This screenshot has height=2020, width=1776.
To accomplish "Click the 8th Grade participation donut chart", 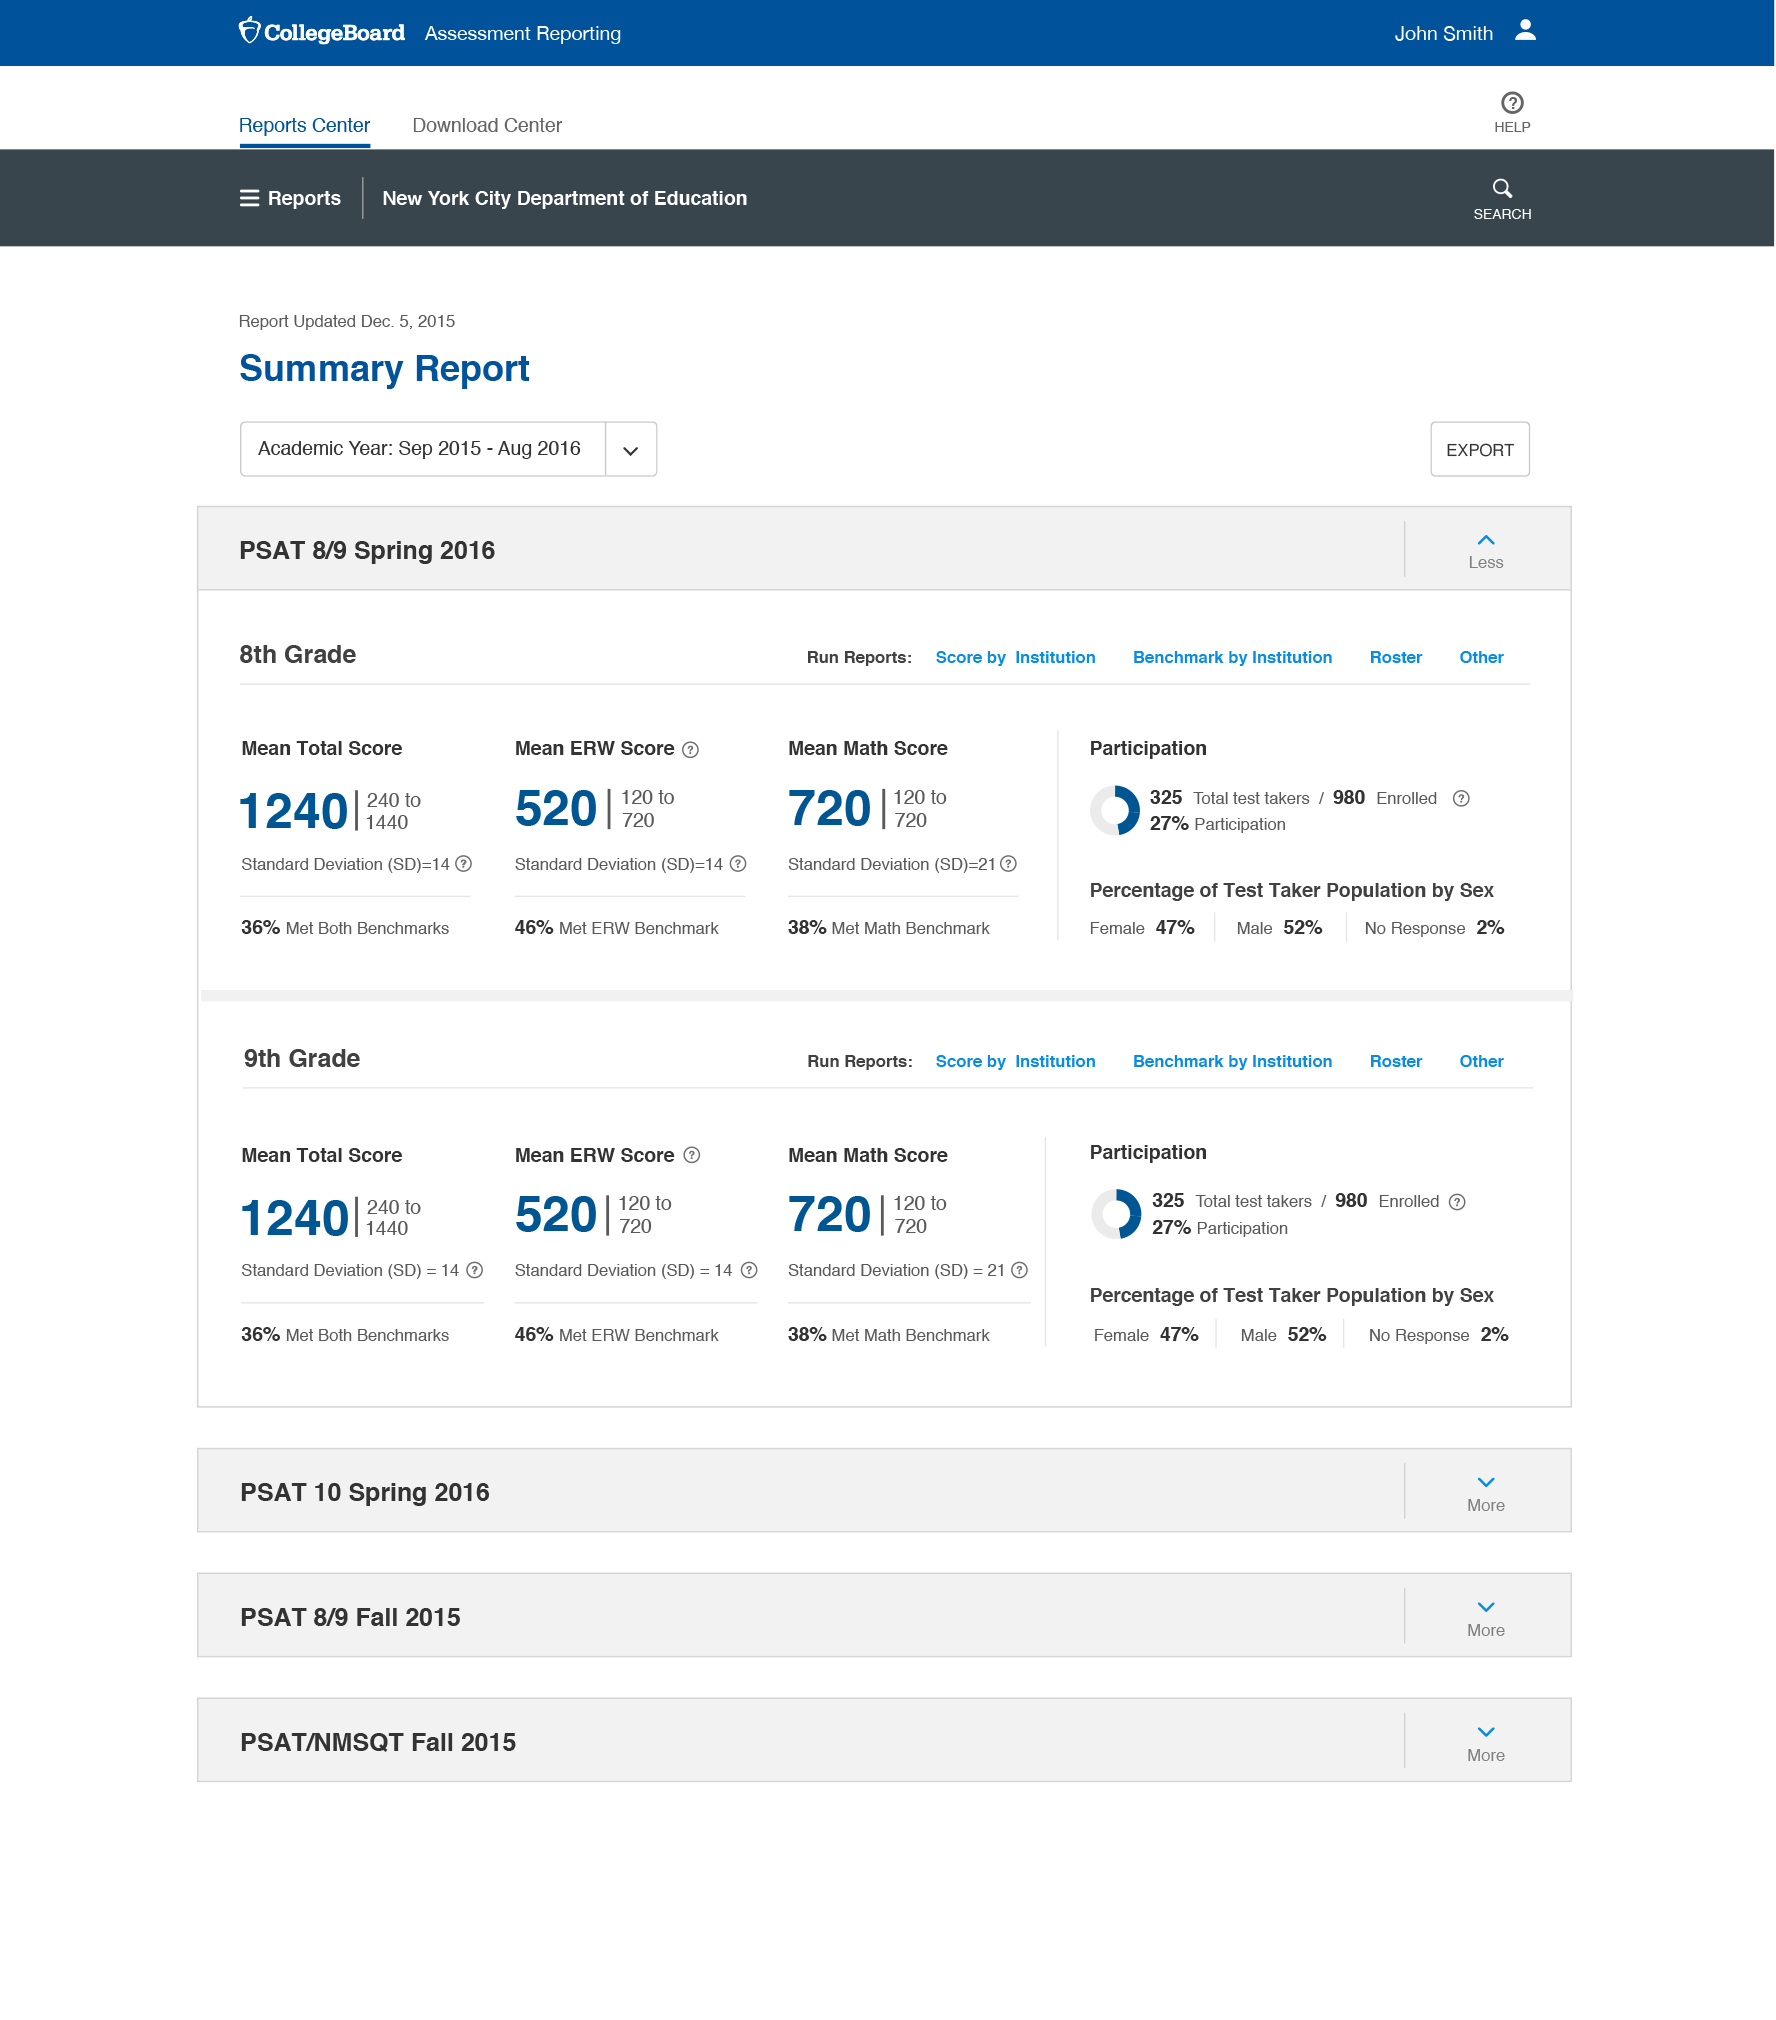I will (x=1116, y=810).
